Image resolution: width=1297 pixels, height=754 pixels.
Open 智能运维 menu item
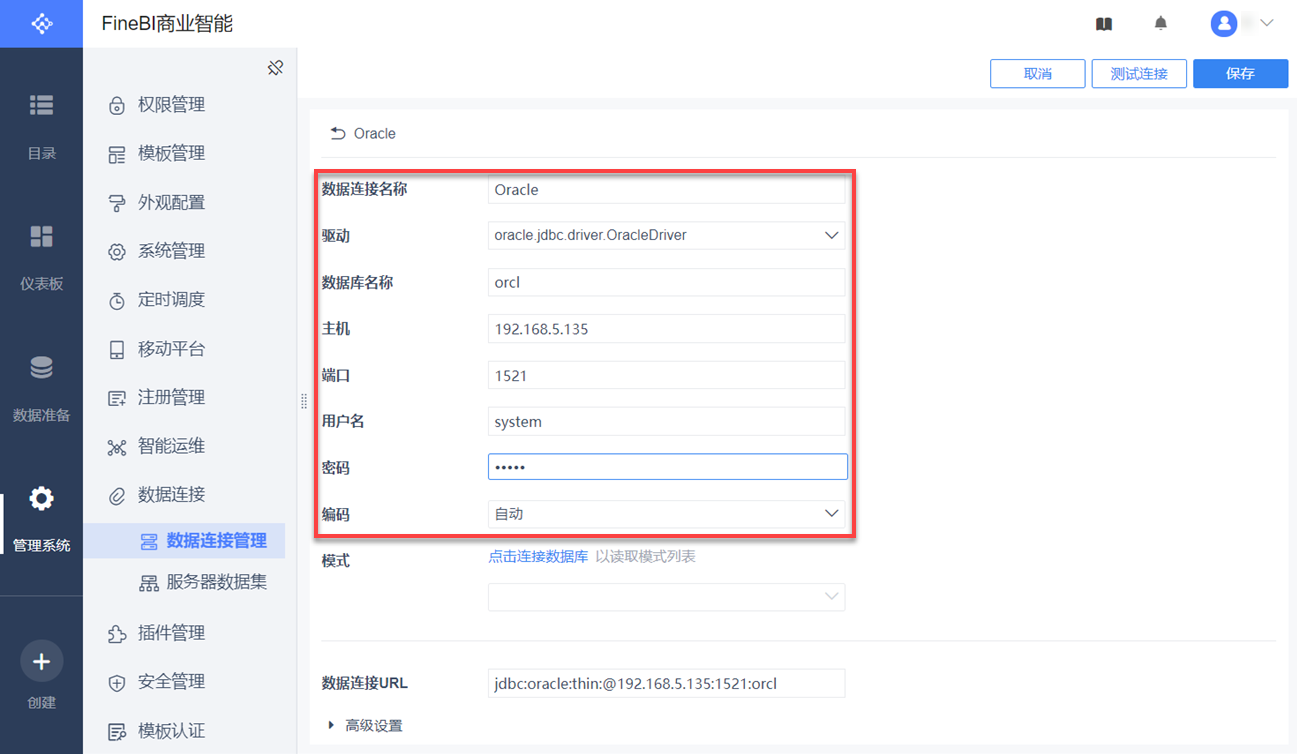[171, 446]
